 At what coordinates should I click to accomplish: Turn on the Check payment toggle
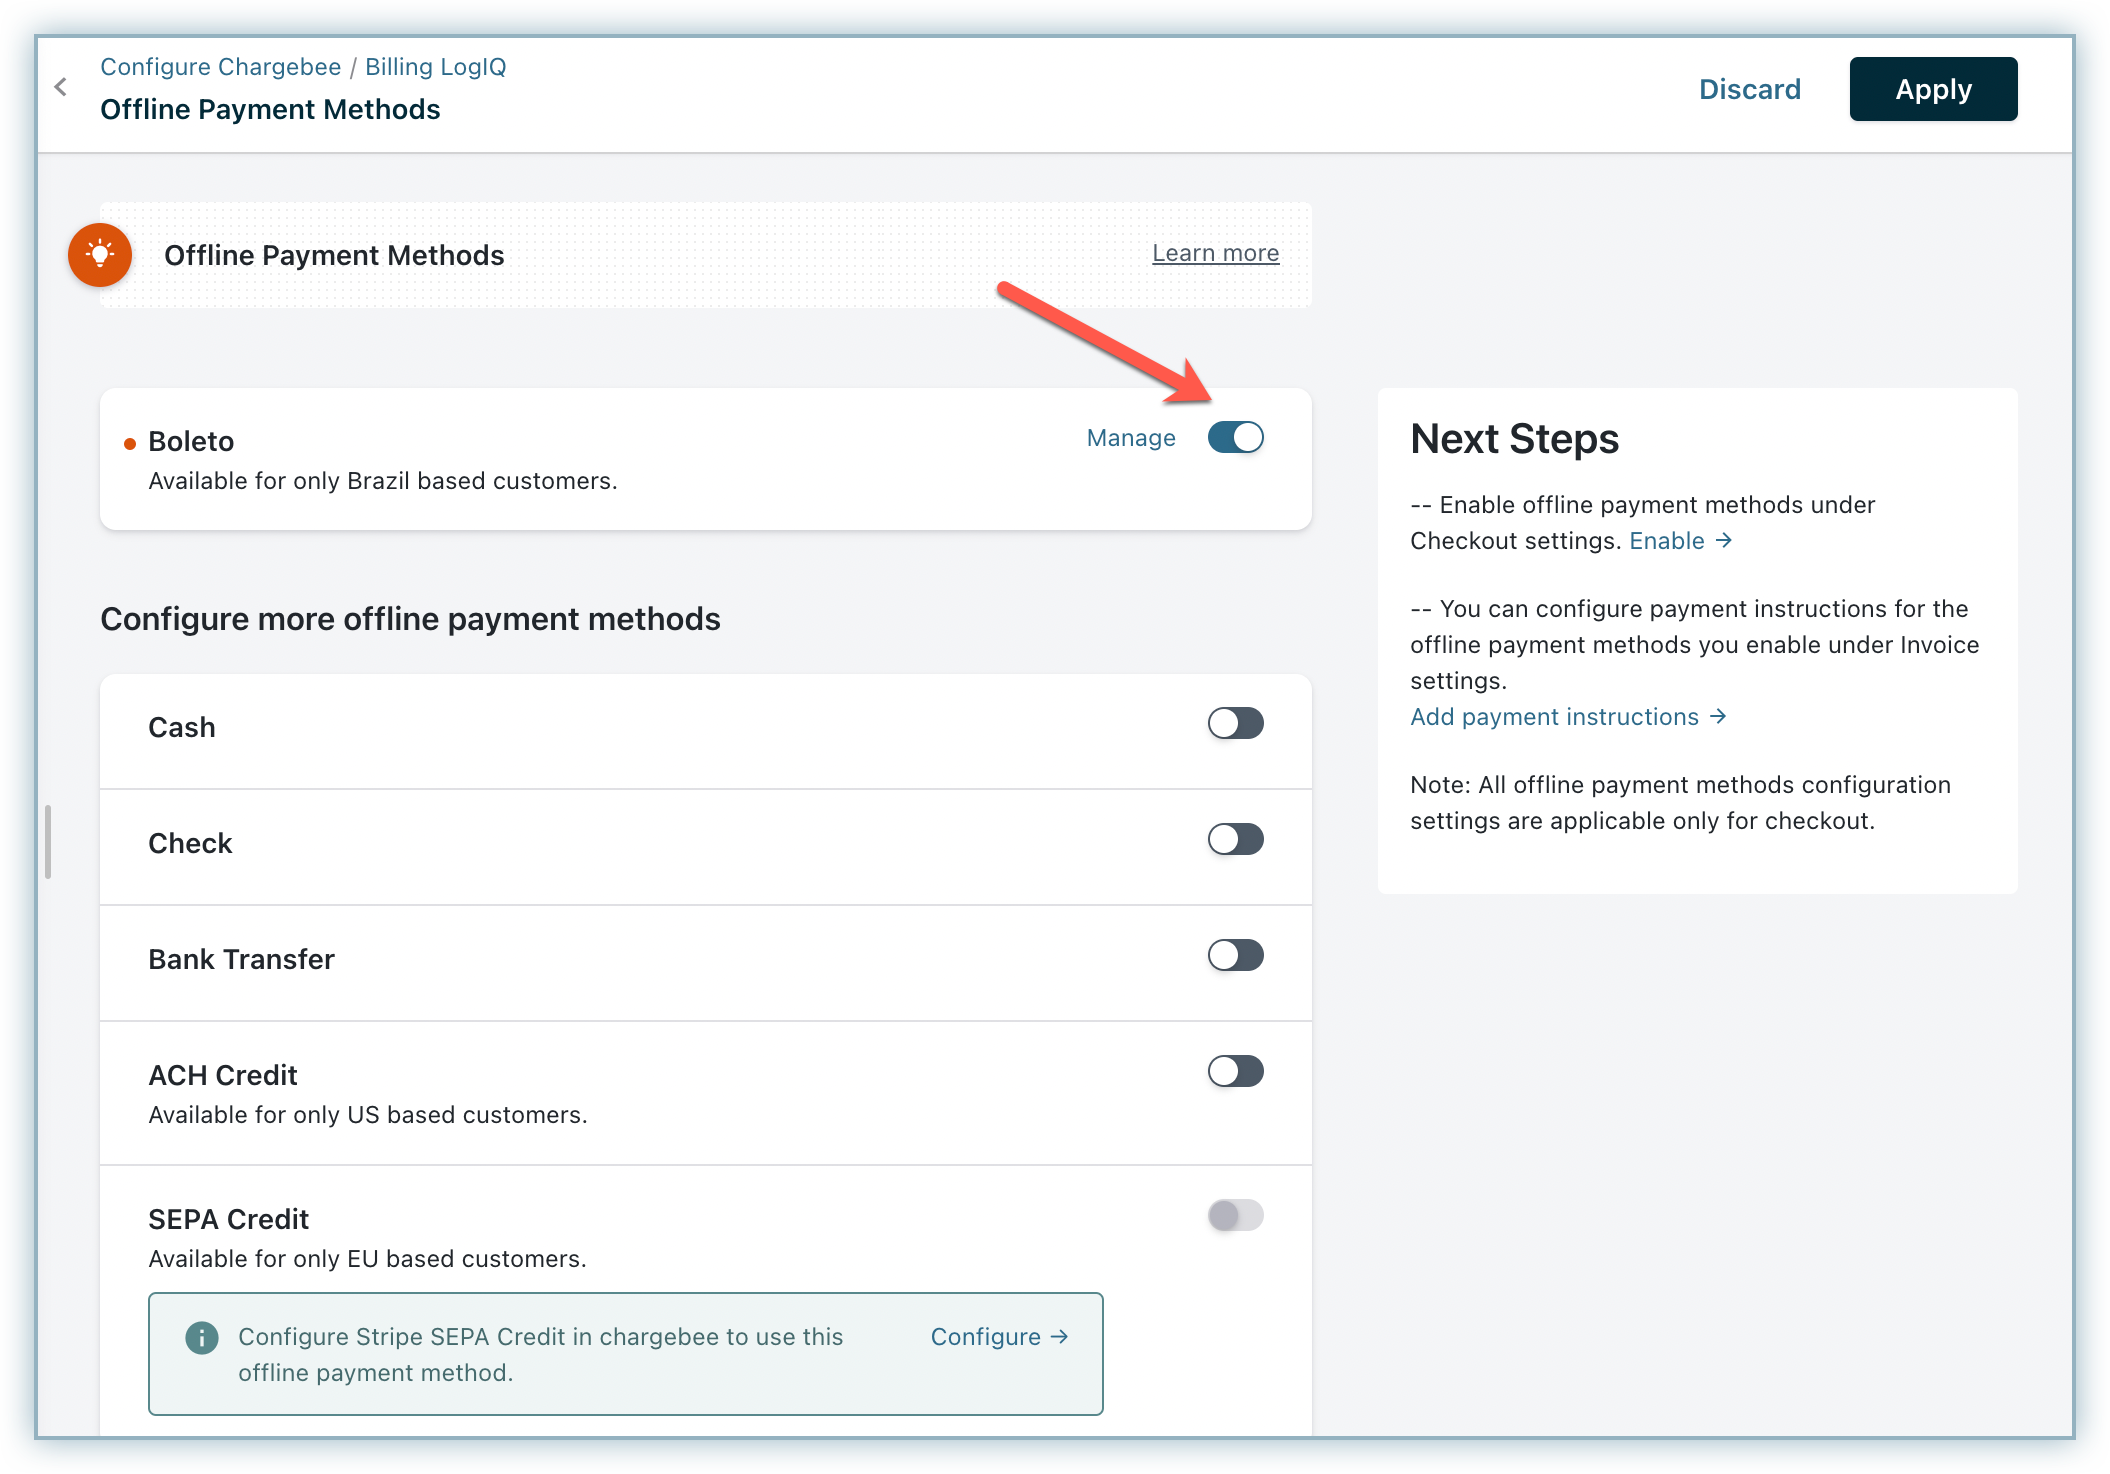tap(1235, 840)
